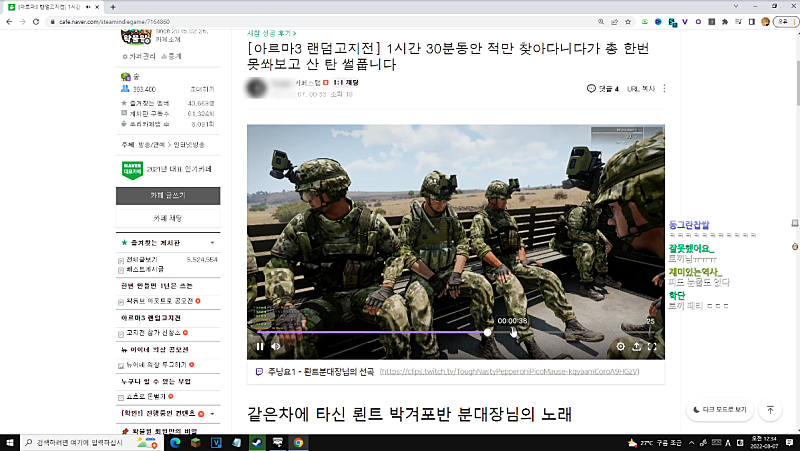Click 초대하기 next to member count

click(x=202, y=89)
